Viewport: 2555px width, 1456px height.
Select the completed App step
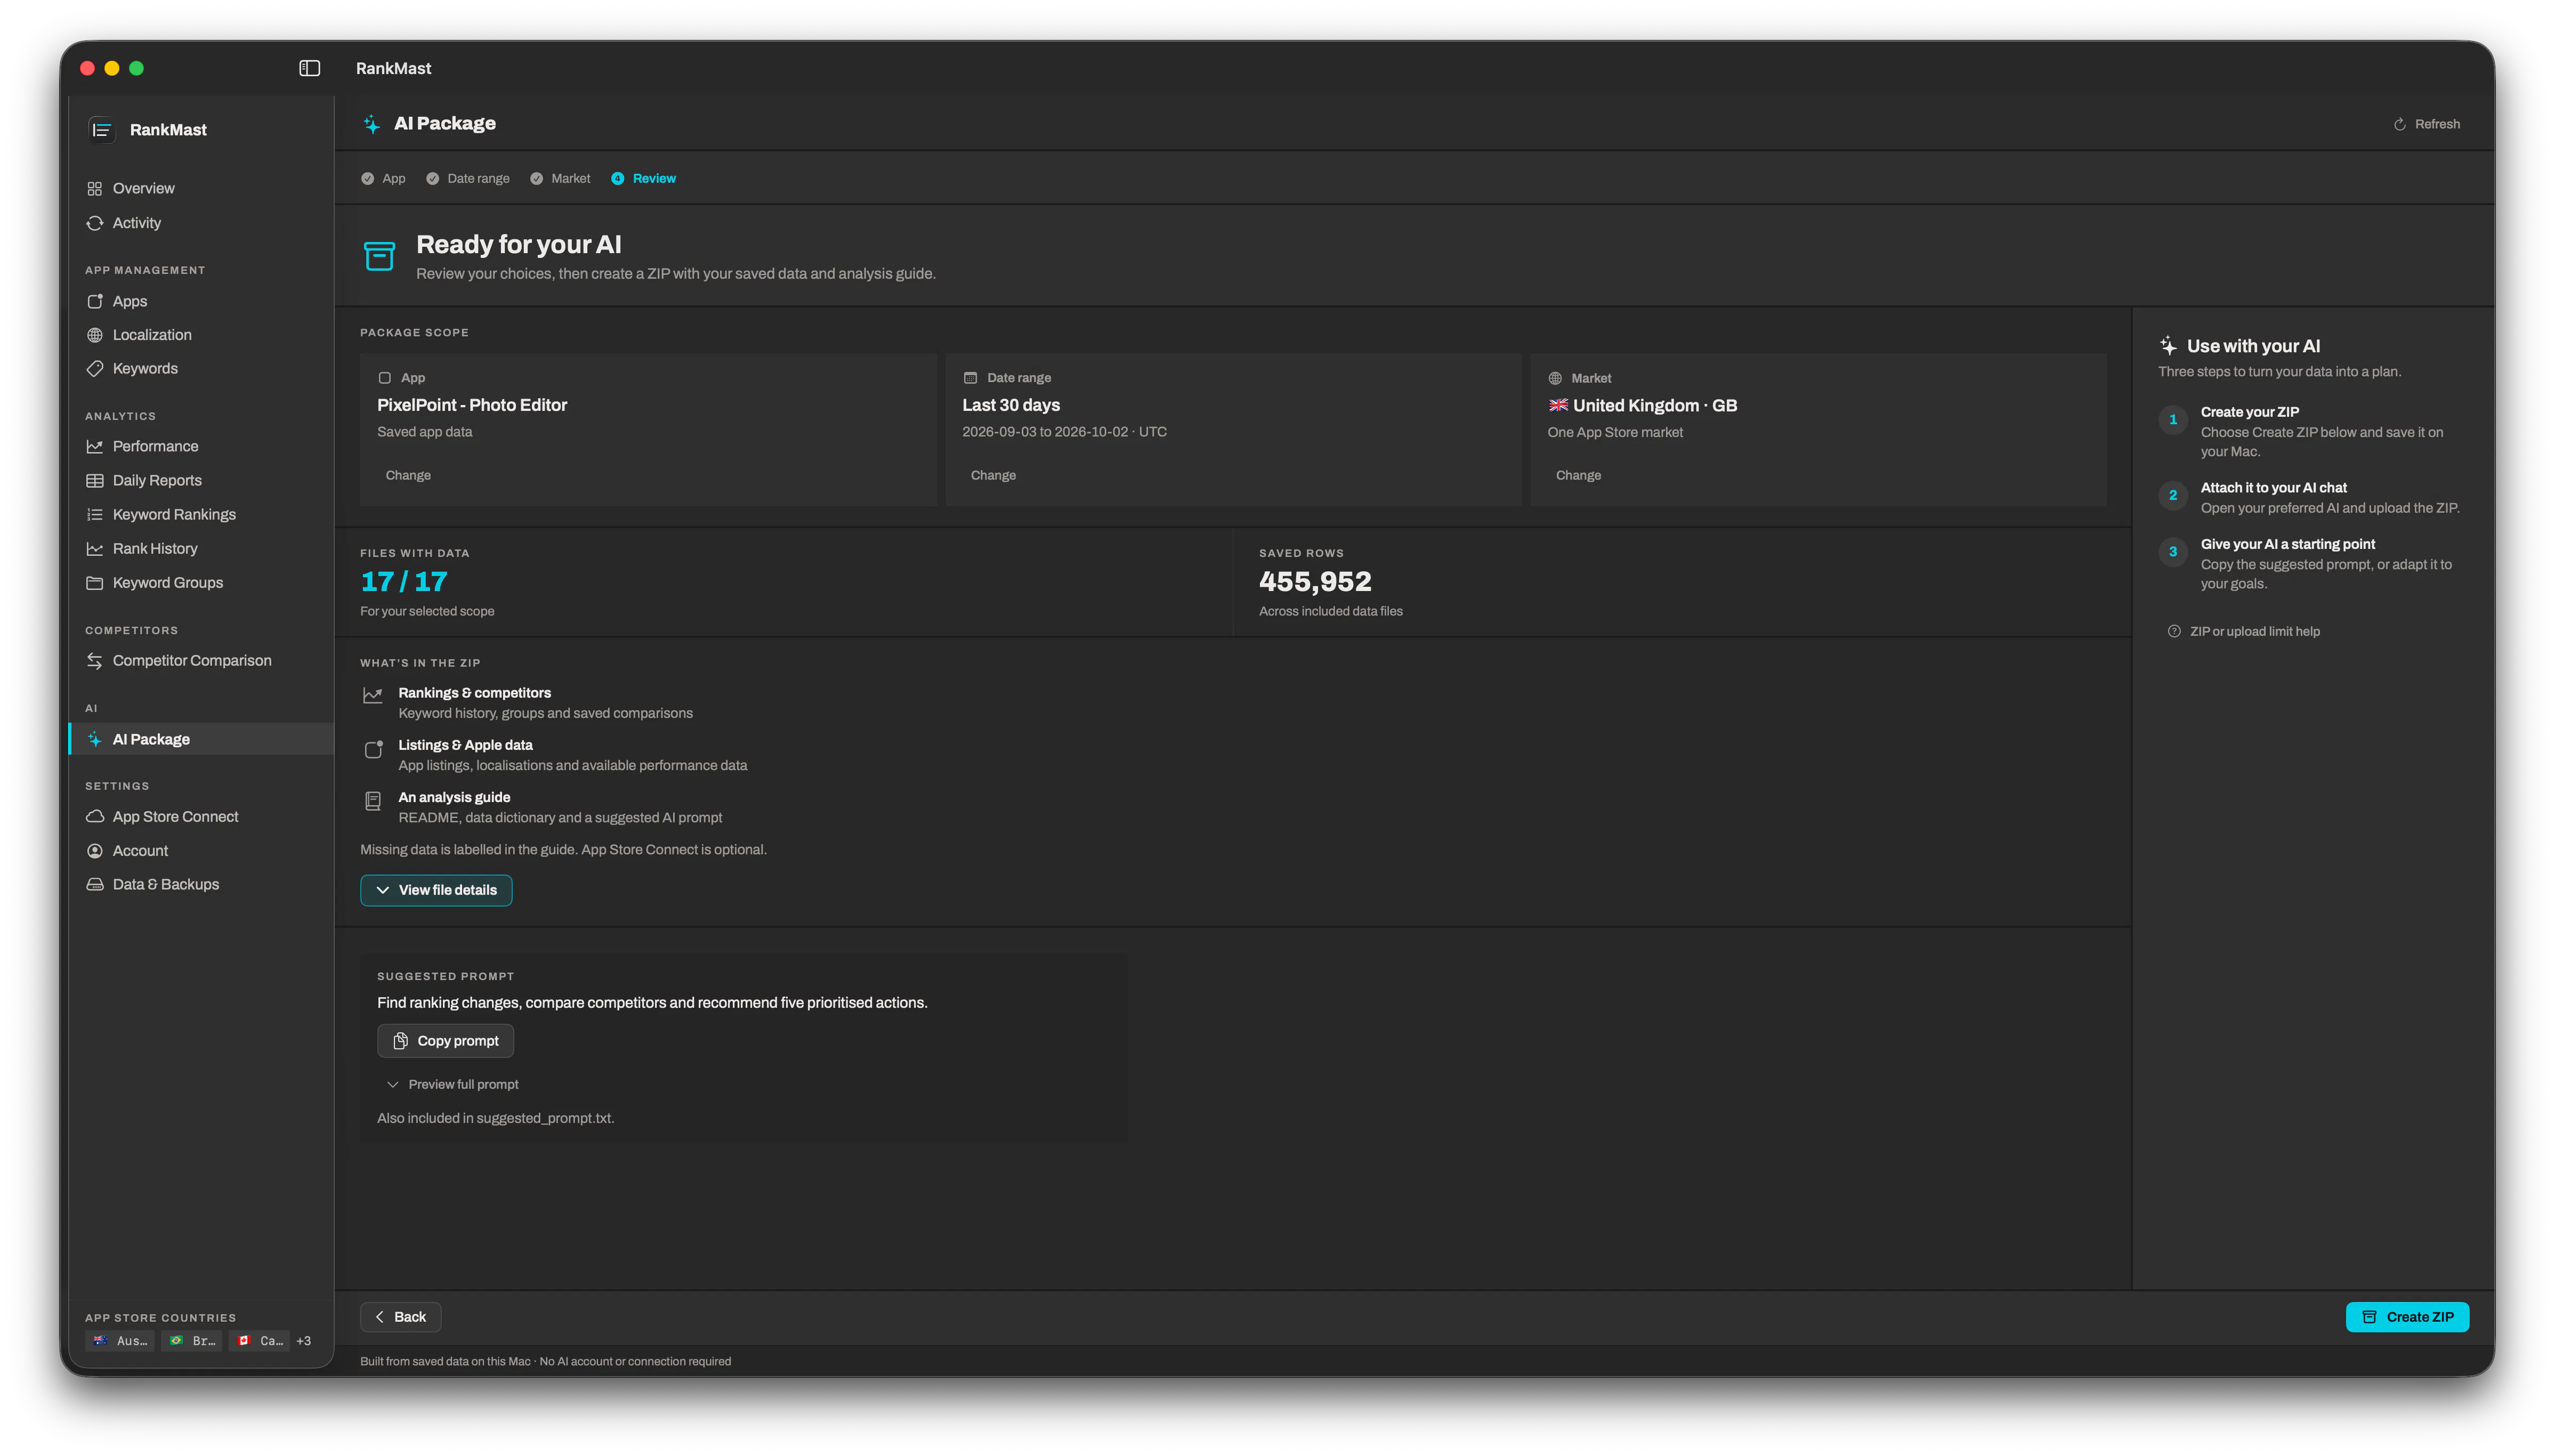pos(383,179)
